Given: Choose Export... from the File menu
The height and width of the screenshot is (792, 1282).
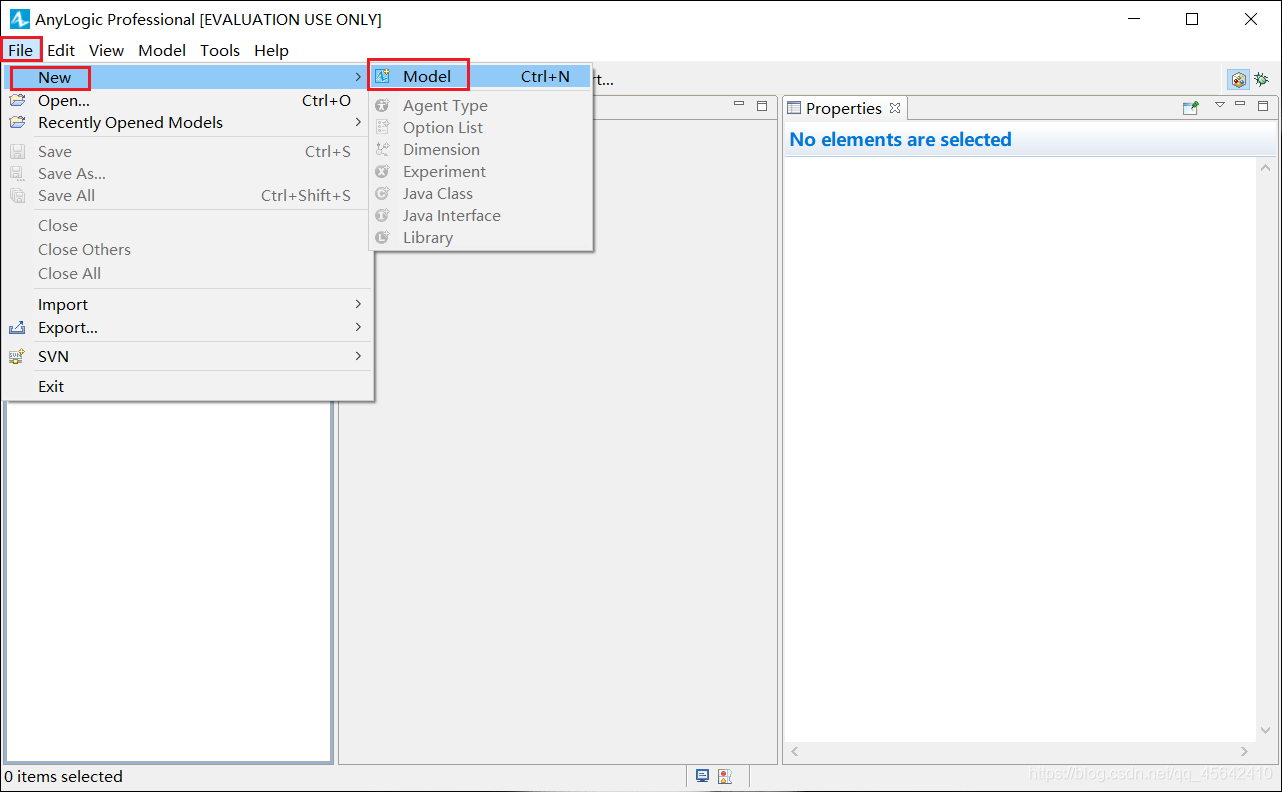Looking at the screenshot, I should [x=188, y=327].
